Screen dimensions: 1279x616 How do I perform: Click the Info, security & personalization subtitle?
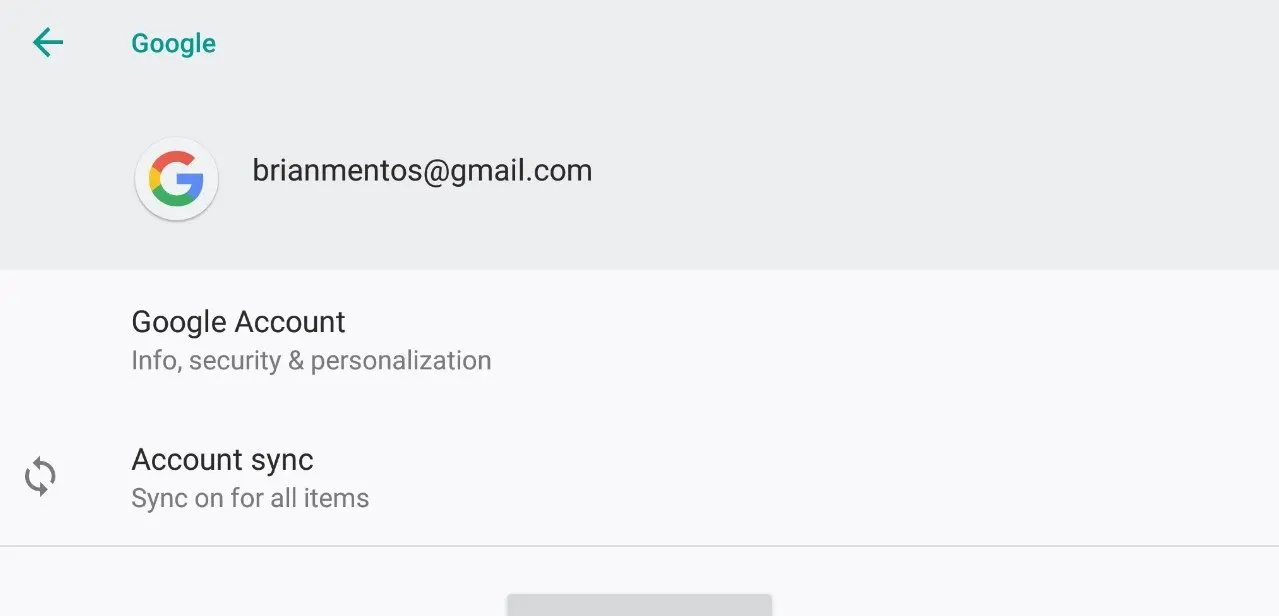(311, 361)
